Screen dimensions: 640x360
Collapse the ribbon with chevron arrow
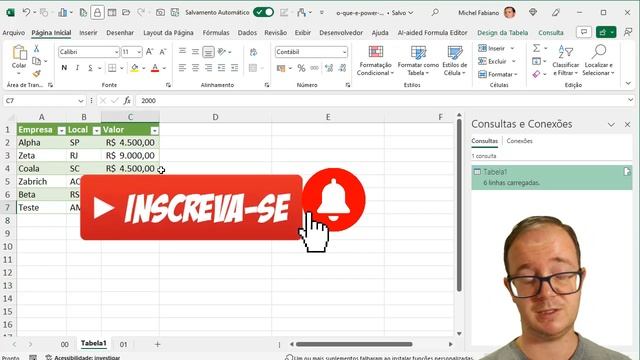(x=628, y=83)
